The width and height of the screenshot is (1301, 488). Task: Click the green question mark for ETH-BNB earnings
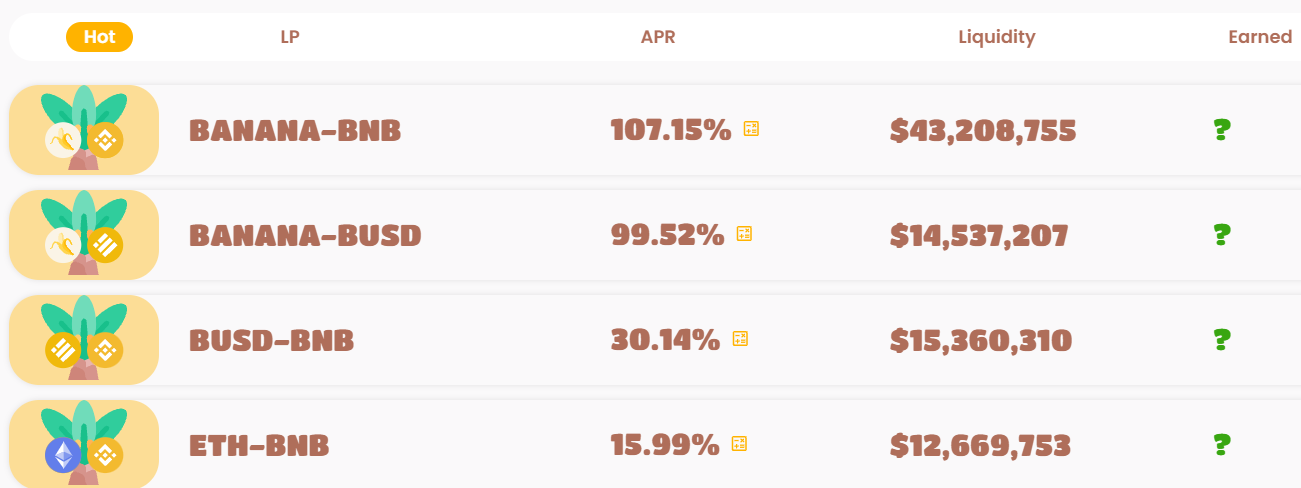pos(1221,444)
